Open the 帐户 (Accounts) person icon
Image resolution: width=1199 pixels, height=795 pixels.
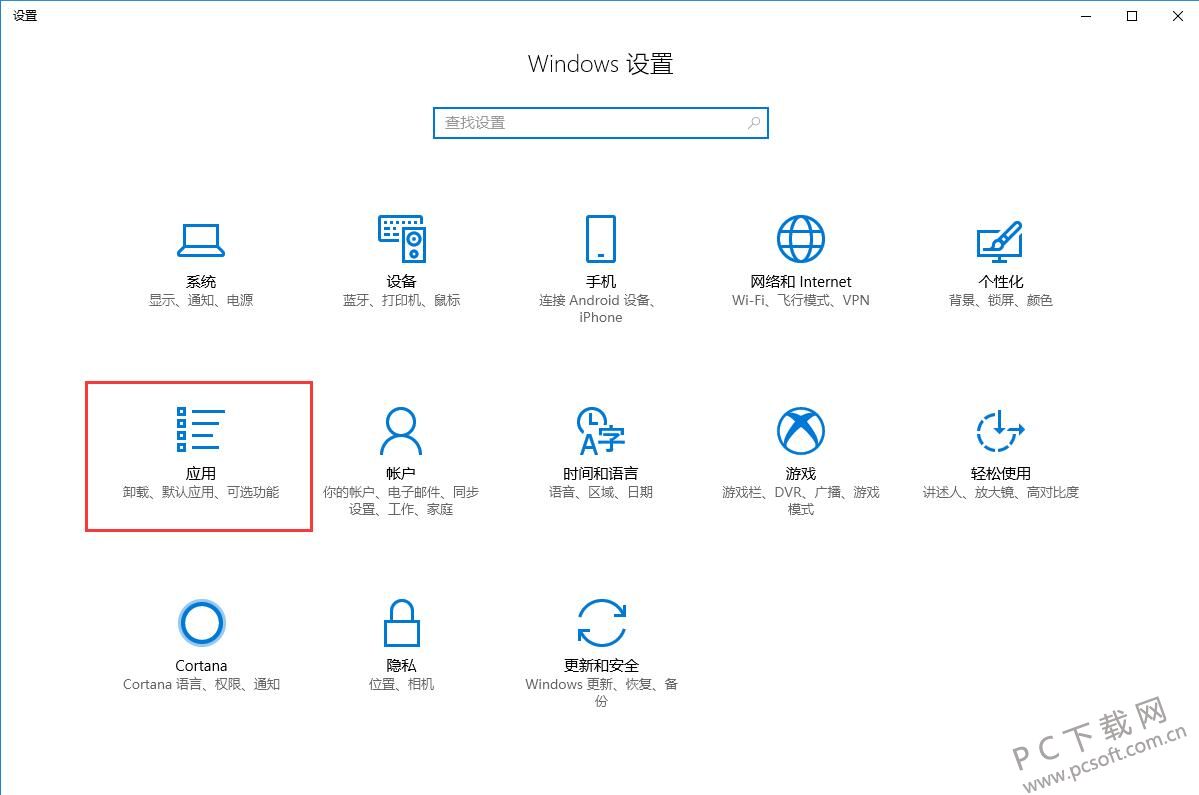(401, 431)
